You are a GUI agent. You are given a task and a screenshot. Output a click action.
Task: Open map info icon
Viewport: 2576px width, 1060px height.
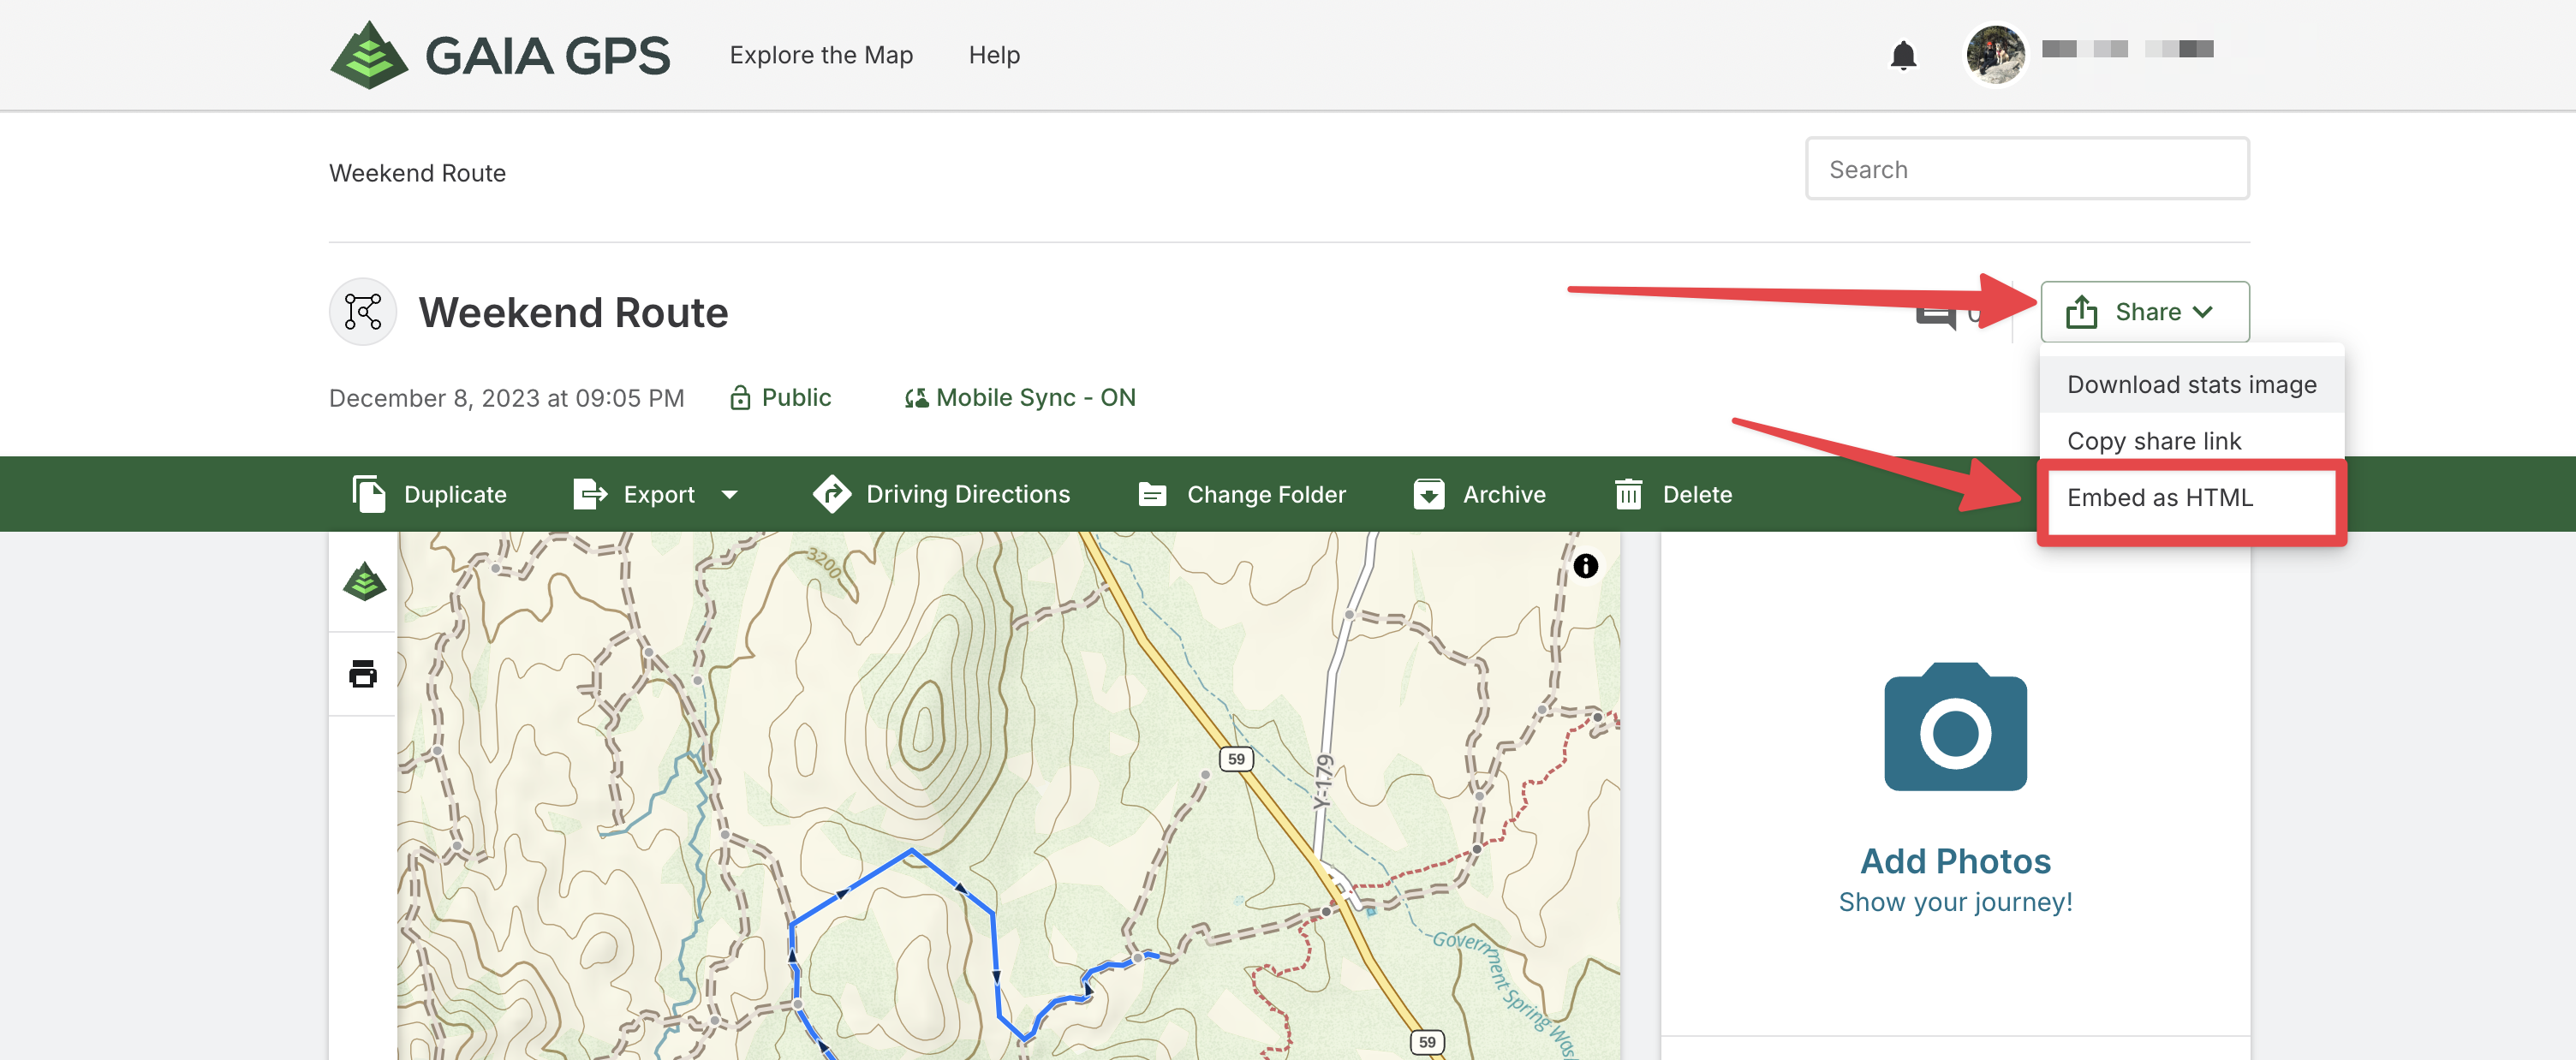point(1585,566)
